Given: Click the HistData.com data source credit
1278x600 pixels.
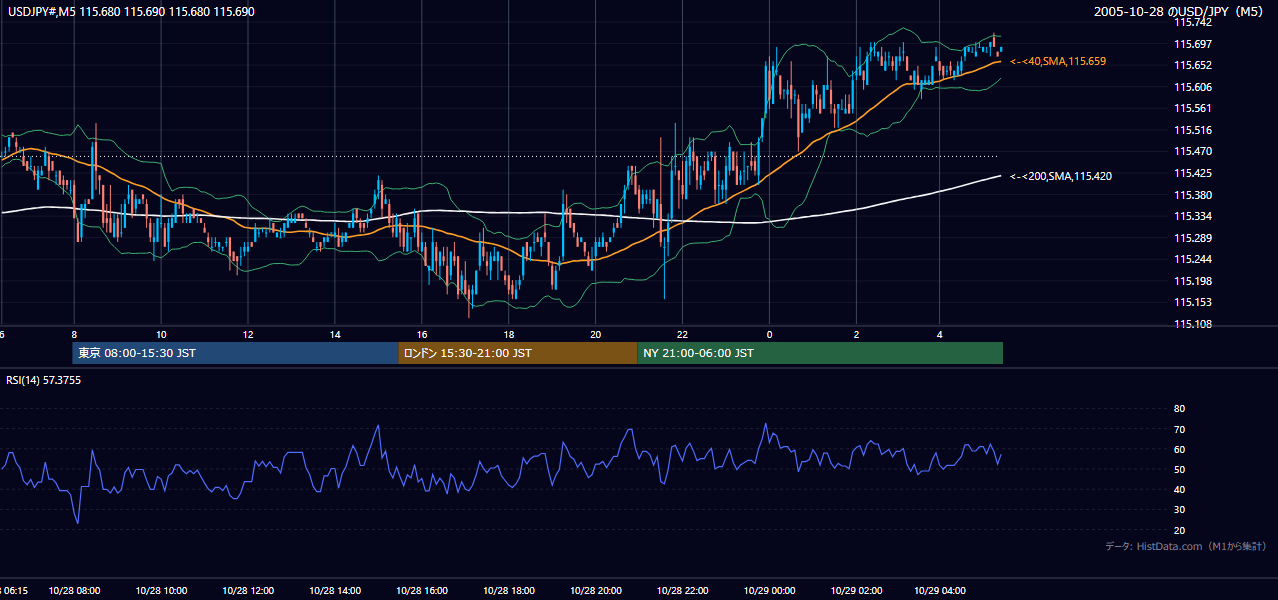Looking at the screenshot, I should tap(1186, 546).
